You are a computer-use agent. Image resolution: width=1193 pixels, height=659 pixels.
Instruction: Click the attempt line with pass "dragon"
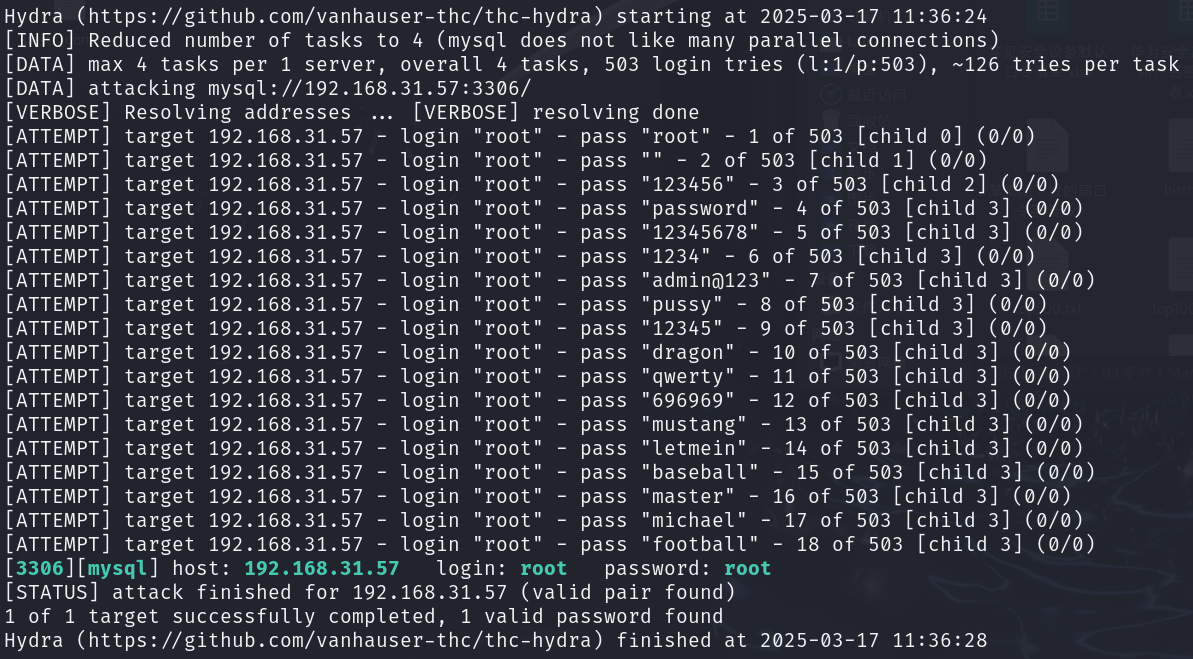pos(538,352)
